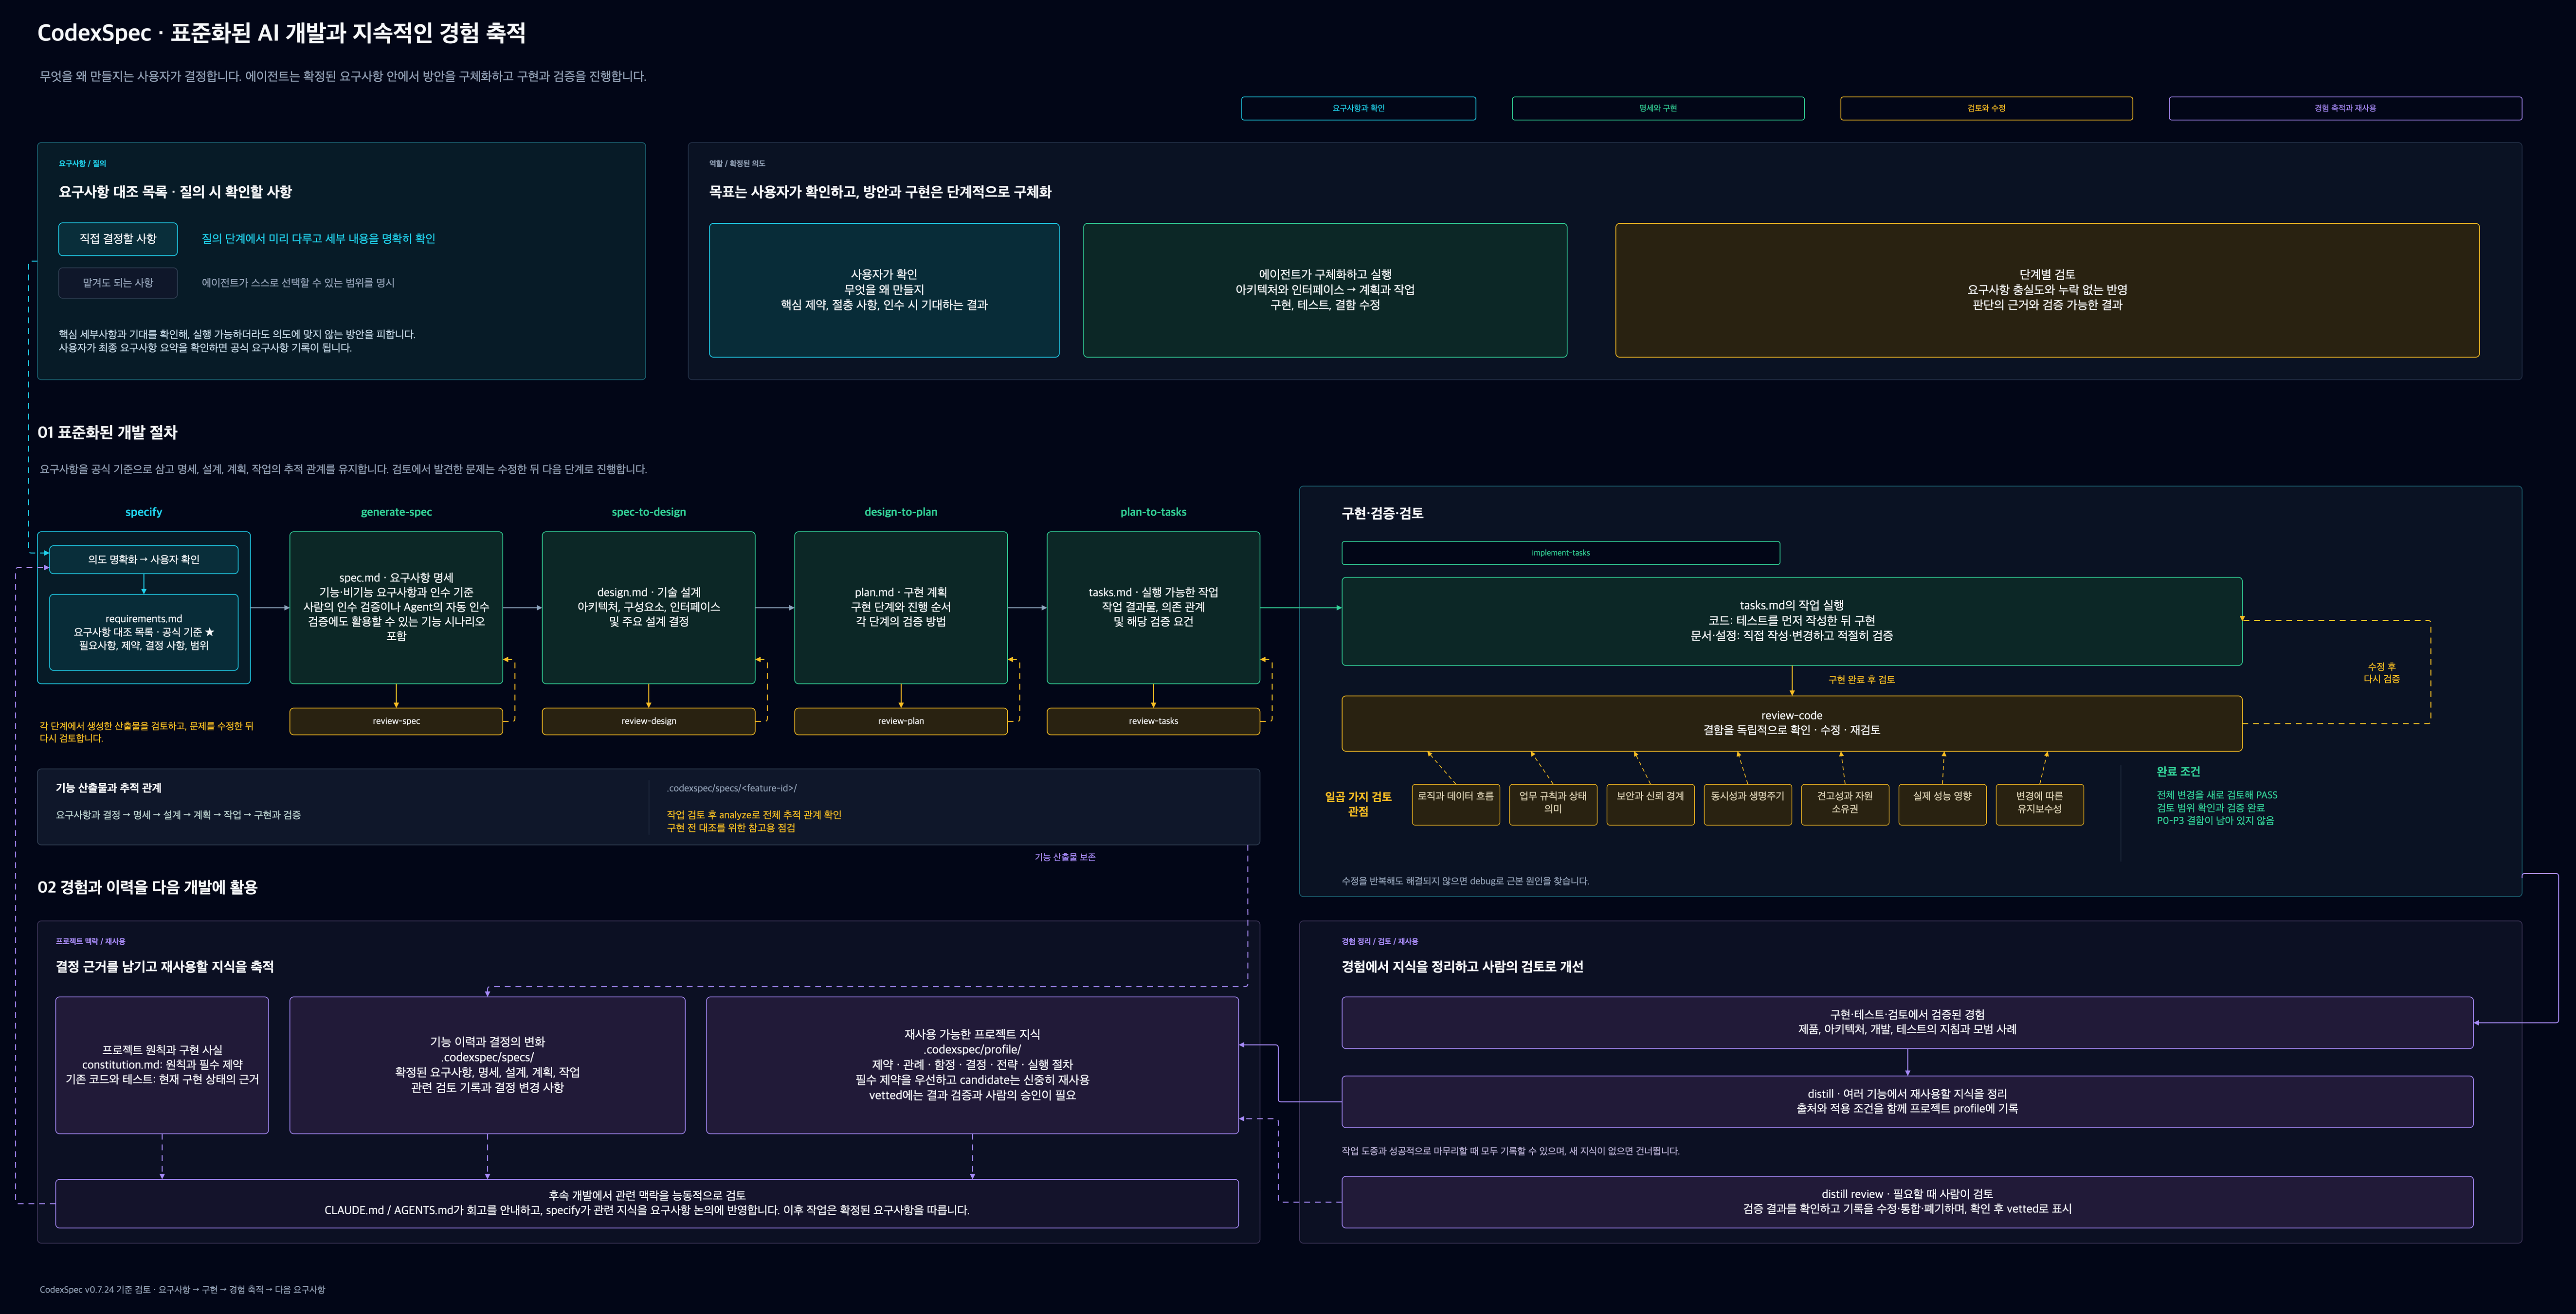Image resolution: width=2576 pixels, height=1314 pixels.
Task: Select the '맡겨도 되는 사항' box
Action: (x=118, y=283)
